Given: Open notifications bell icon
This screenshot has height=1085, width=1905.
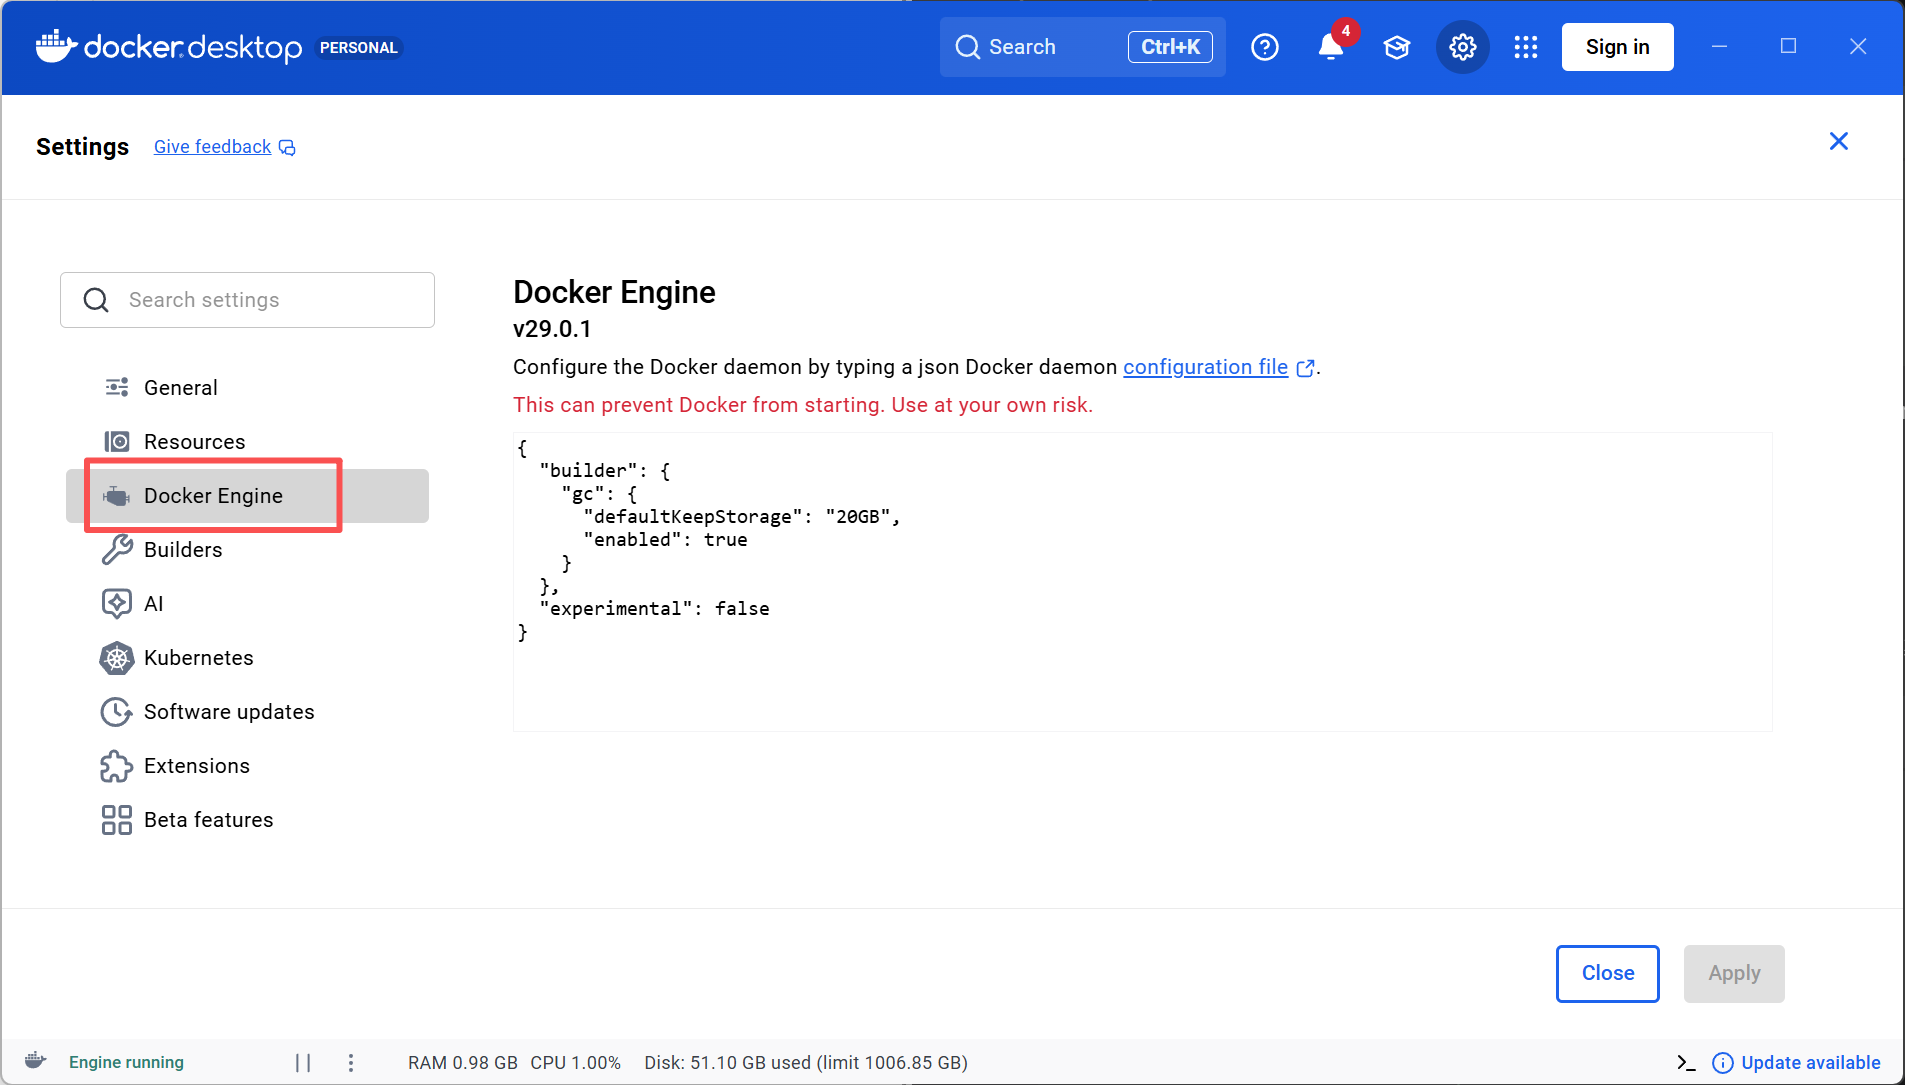Looking at the screenshot, I should 1330,47.
